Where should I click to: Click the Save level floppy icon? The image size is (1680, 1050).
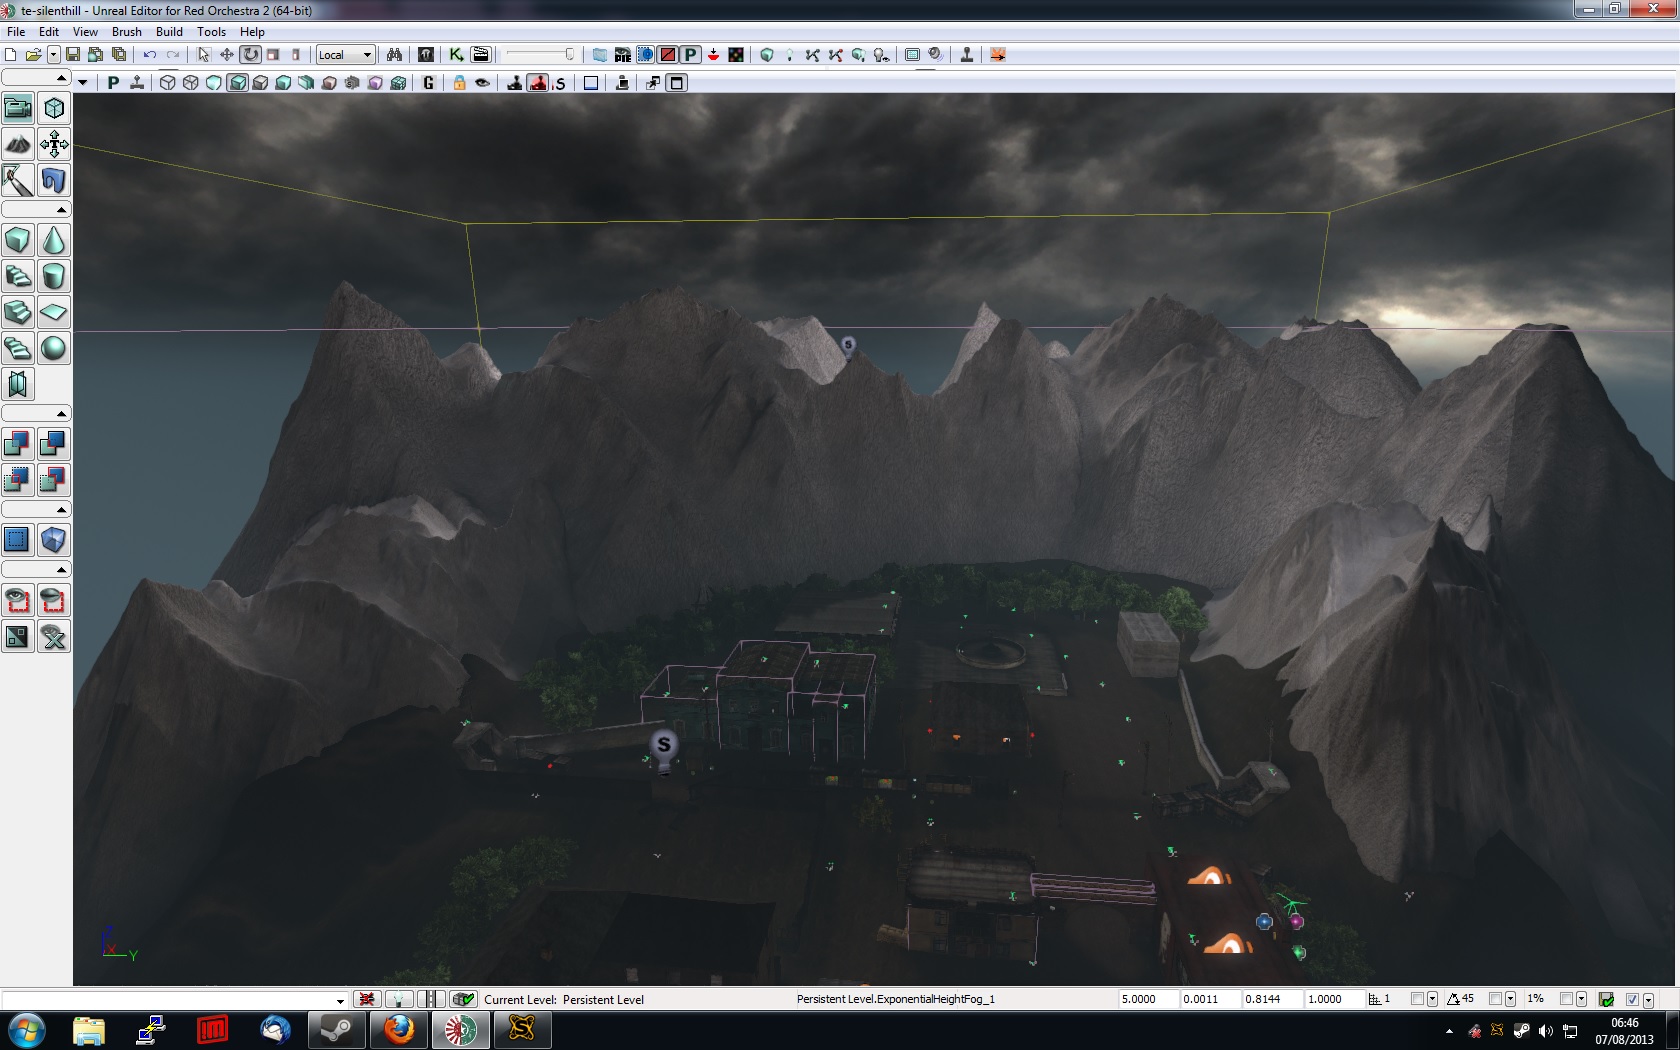(x=73, y=55)
